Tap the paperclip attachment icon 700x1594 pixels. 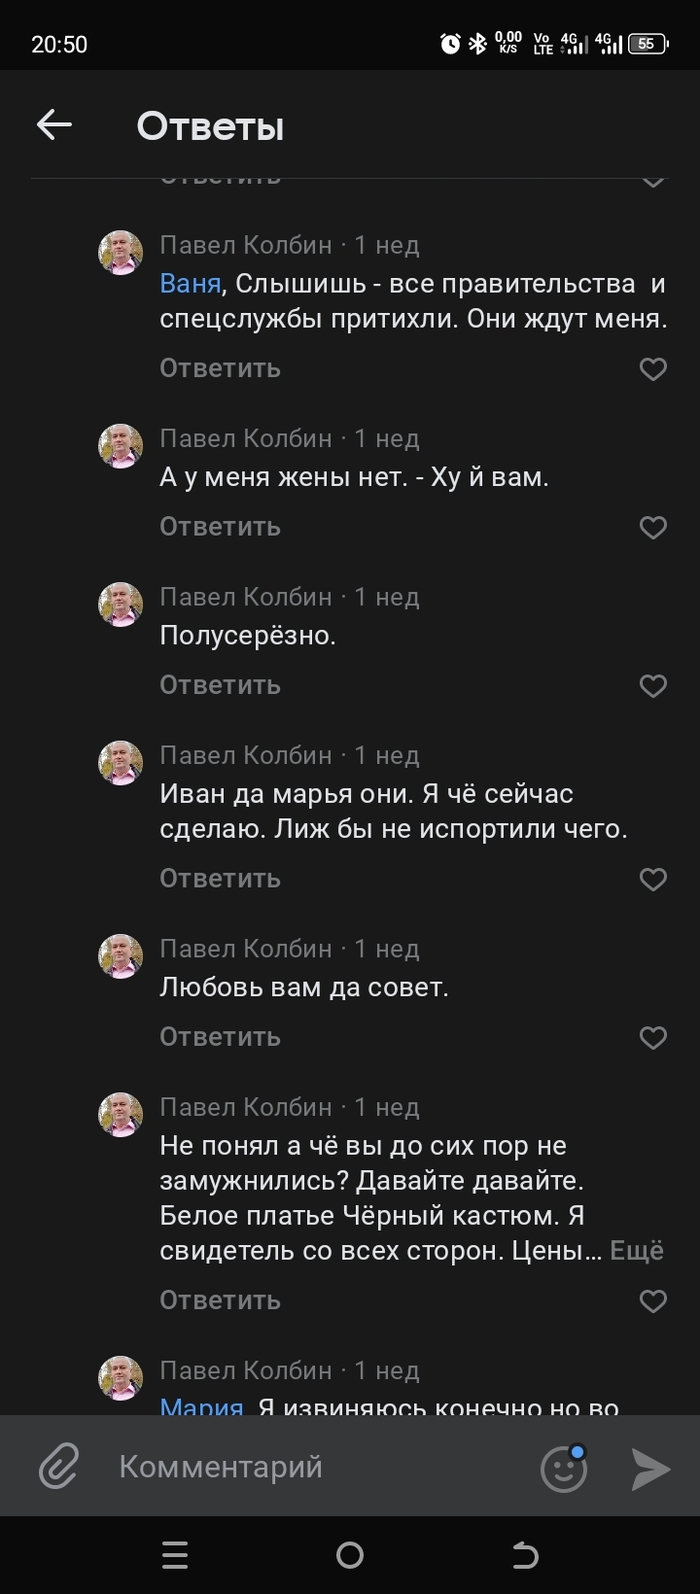coord(59,1467)
